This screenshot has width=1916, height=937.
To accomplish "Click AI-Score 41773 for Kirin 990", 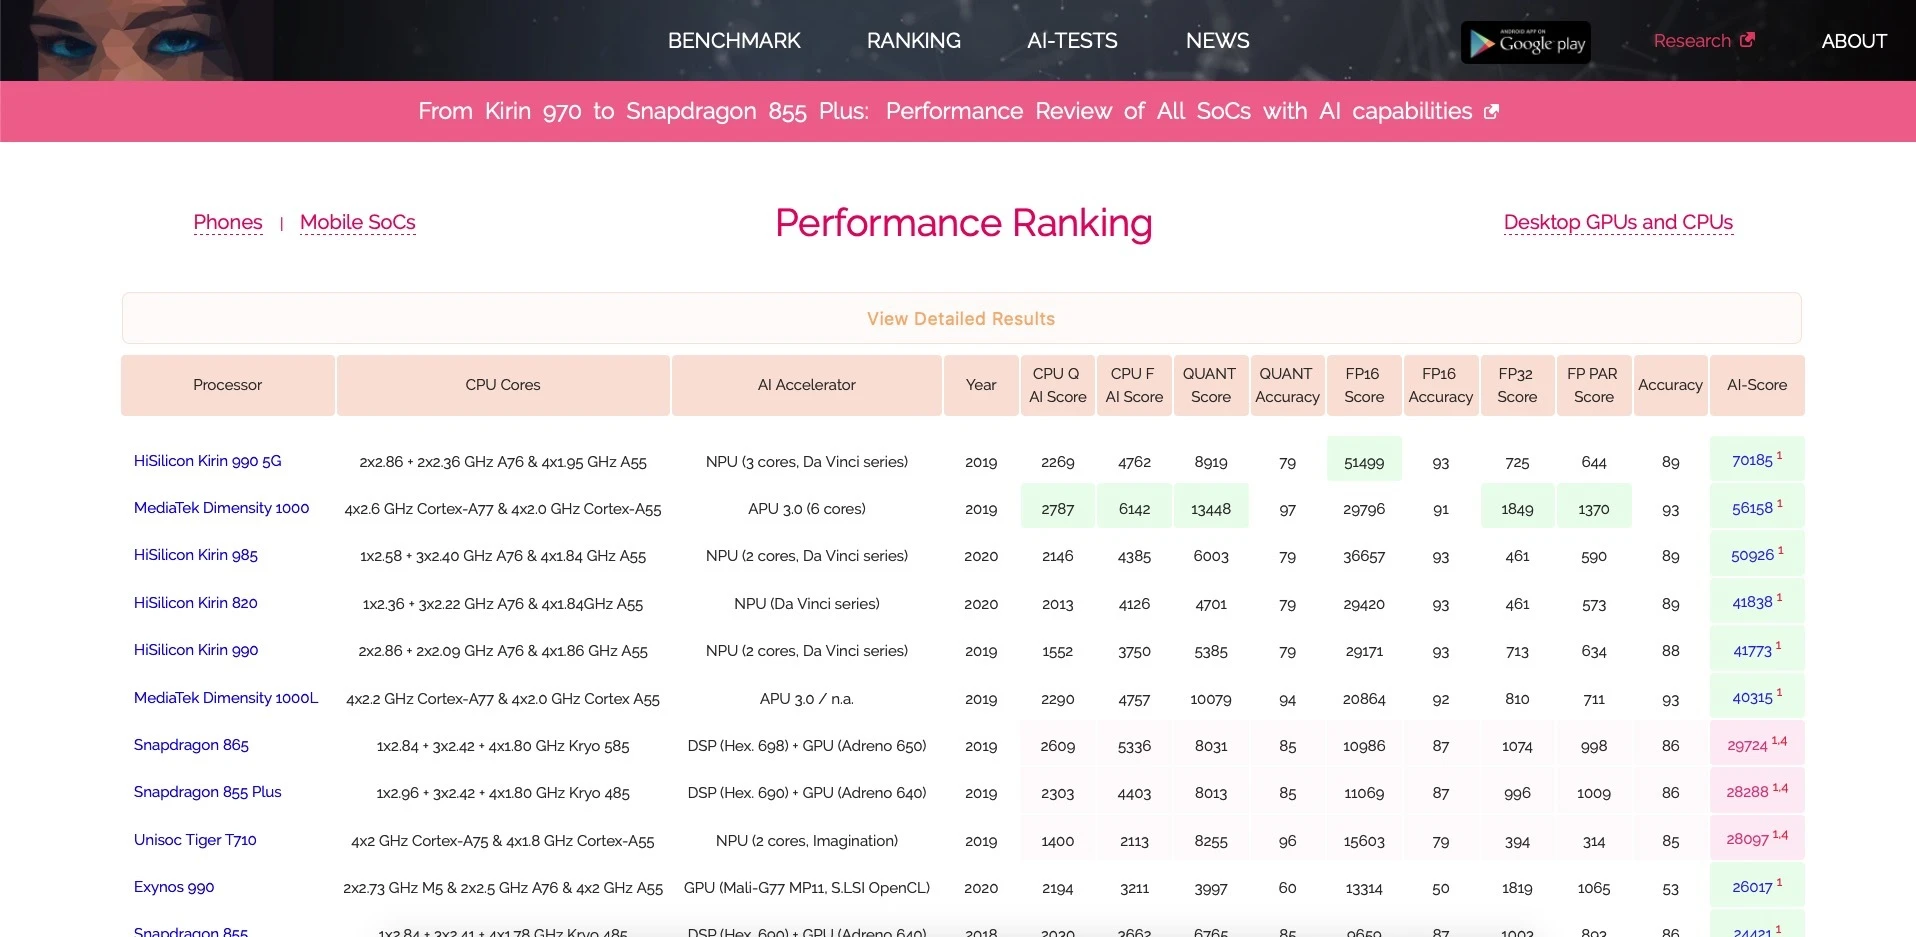I will 1757,650.
